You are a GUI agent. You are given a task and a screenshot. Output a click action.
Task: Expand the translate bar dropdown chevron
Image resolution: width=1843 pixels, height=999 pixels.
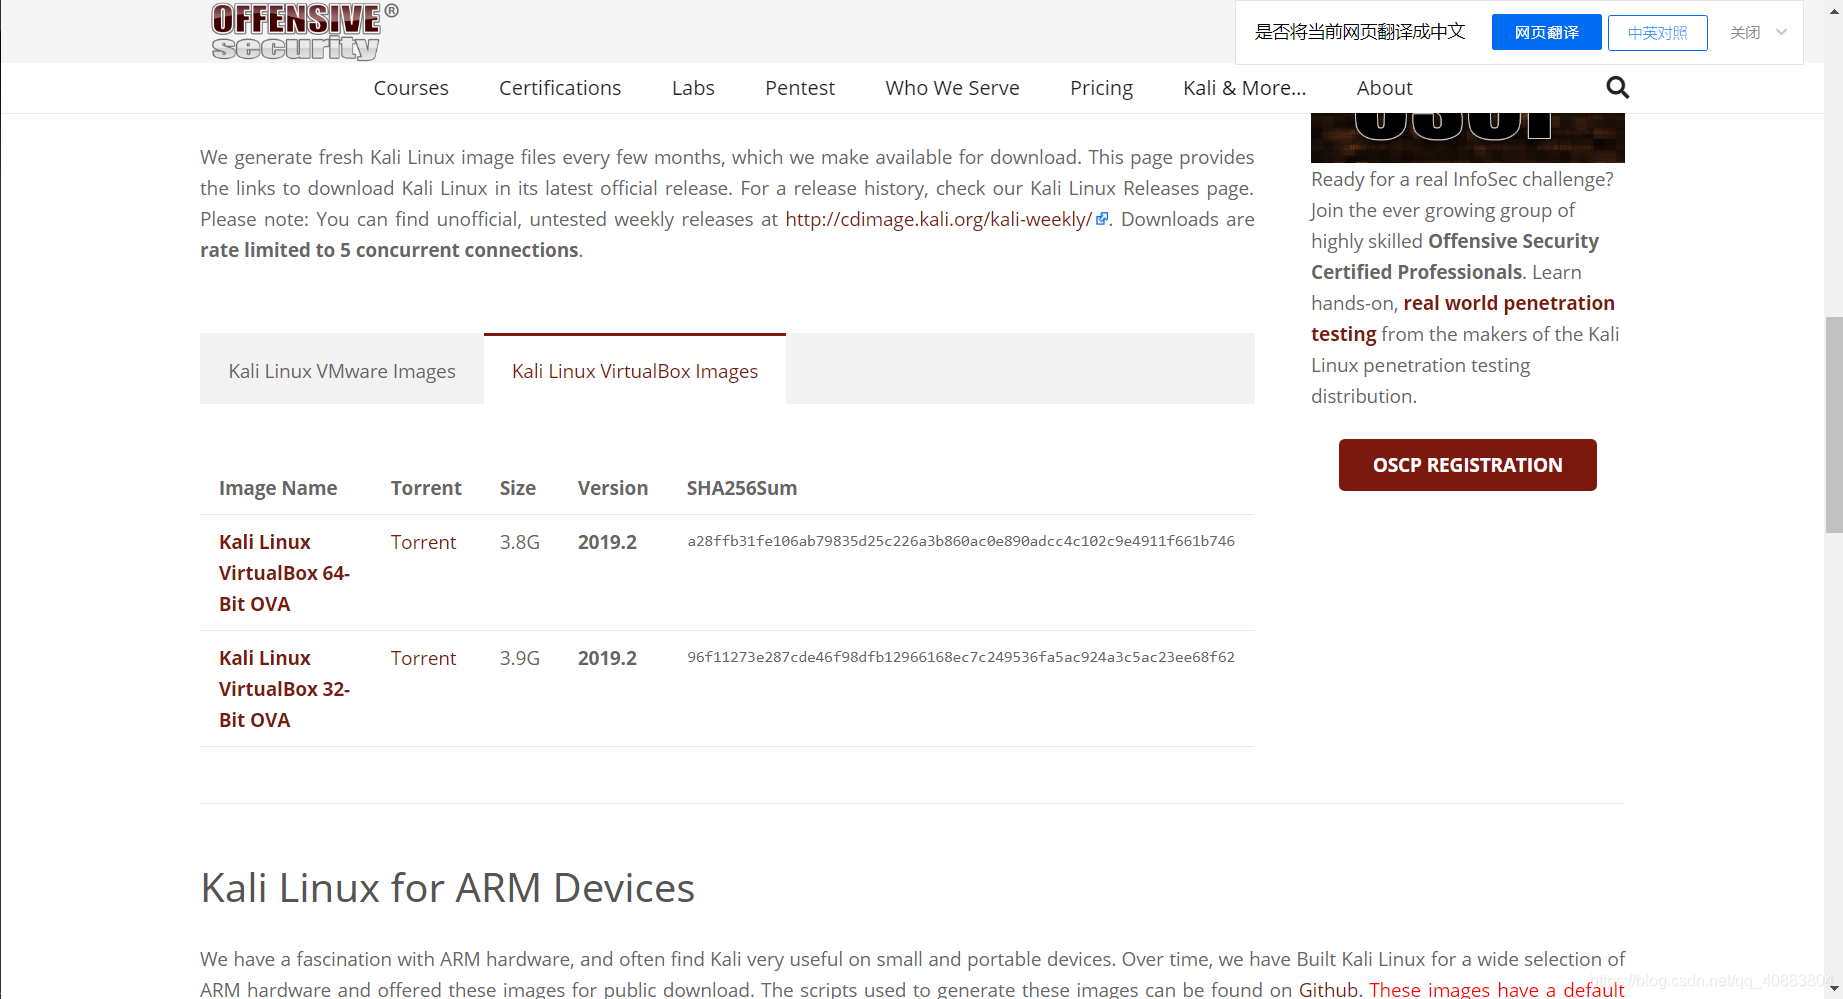click(1781, 32)
